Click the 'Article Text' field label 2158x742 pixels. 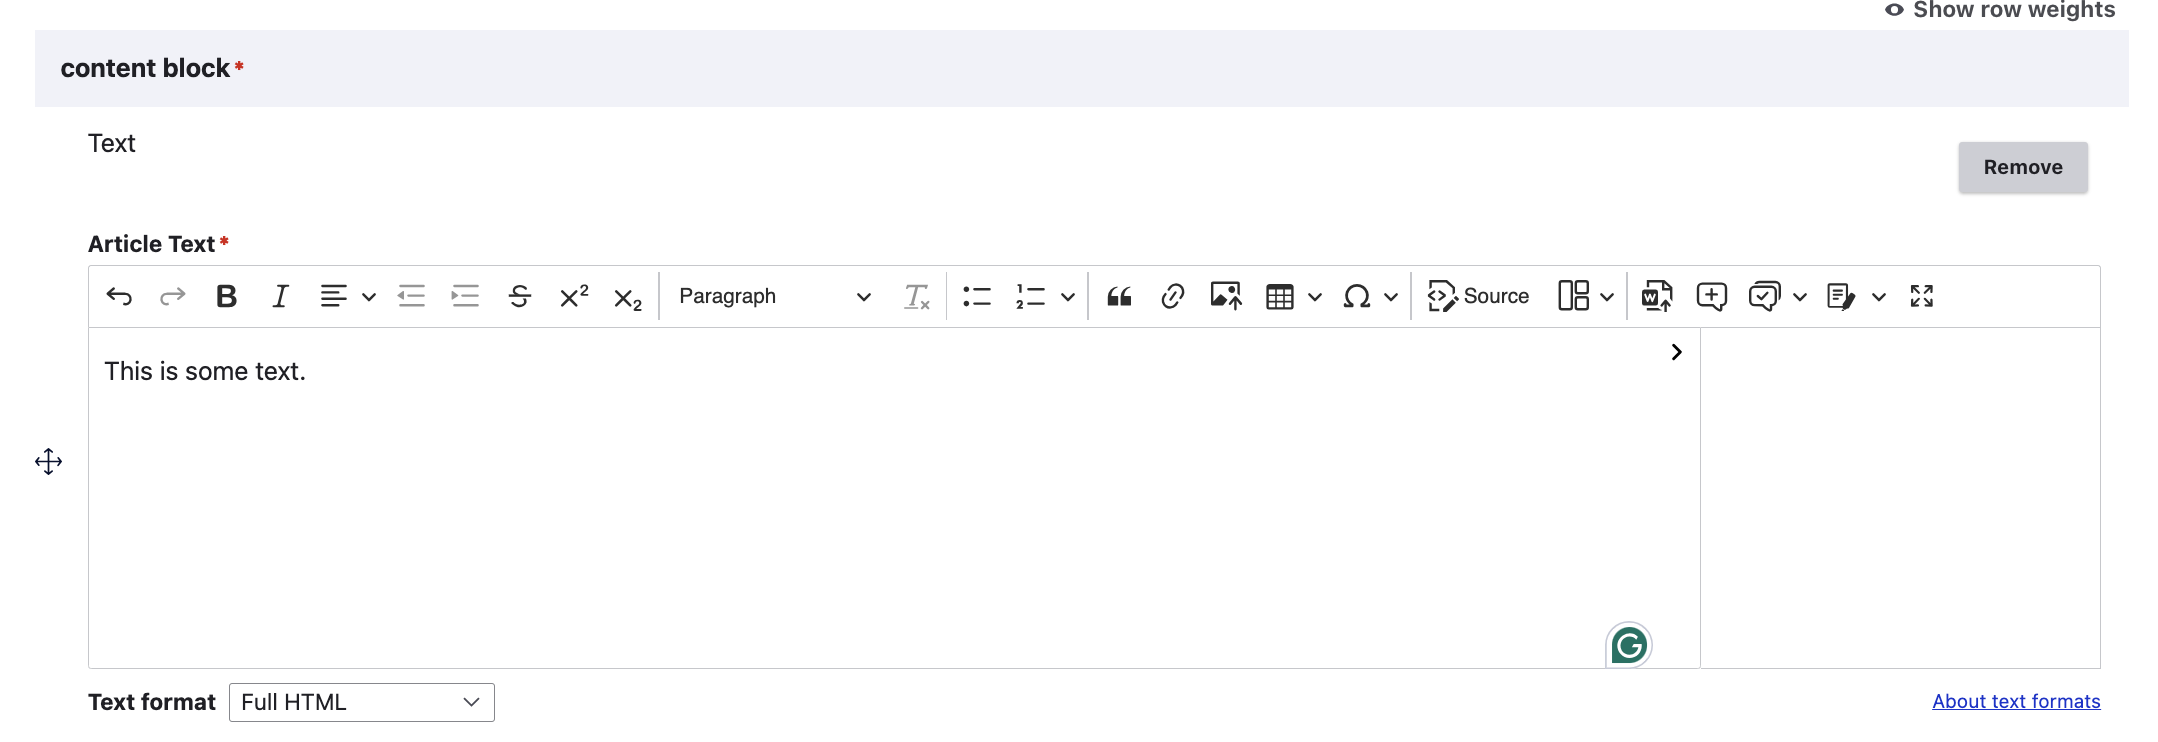coord(151,244)
